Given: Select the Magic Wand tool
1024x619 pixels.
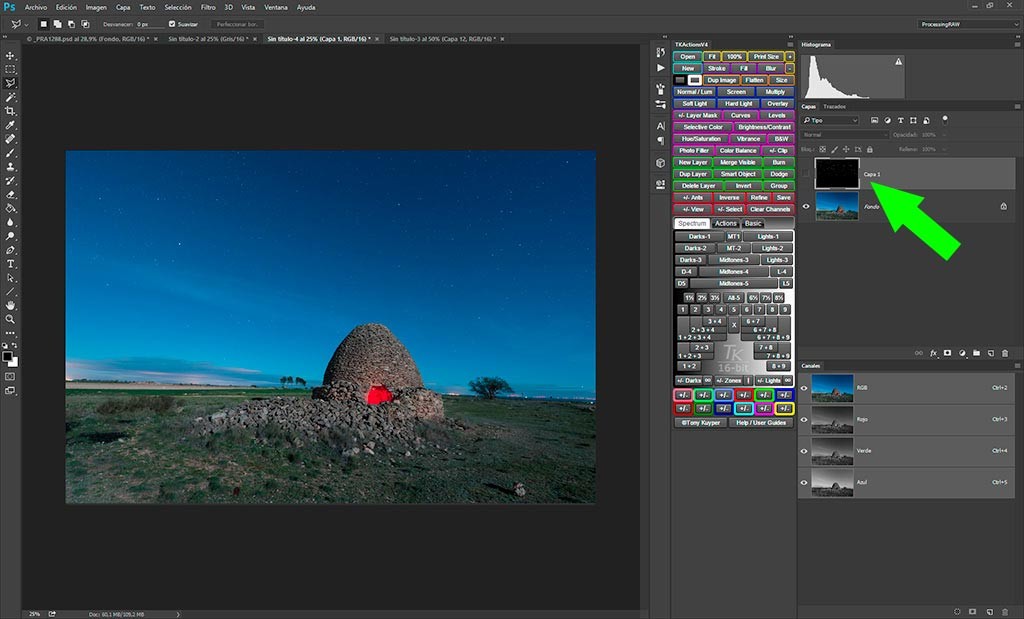Looking at the screenshot, I should point(10,97).
